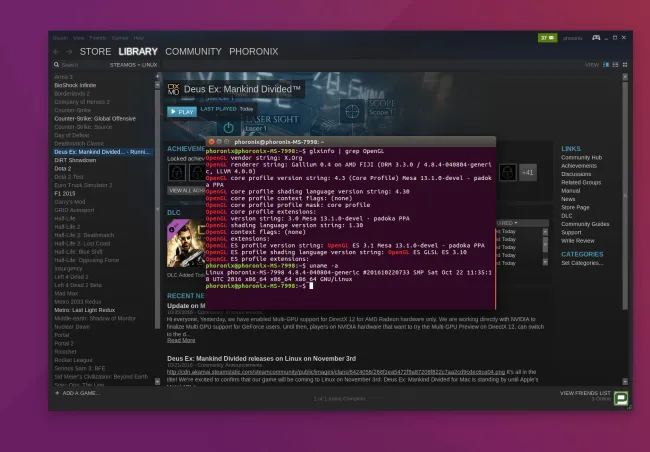
Task: Select BioShock Infinite in the game list
Action: [x=75, y=85]
